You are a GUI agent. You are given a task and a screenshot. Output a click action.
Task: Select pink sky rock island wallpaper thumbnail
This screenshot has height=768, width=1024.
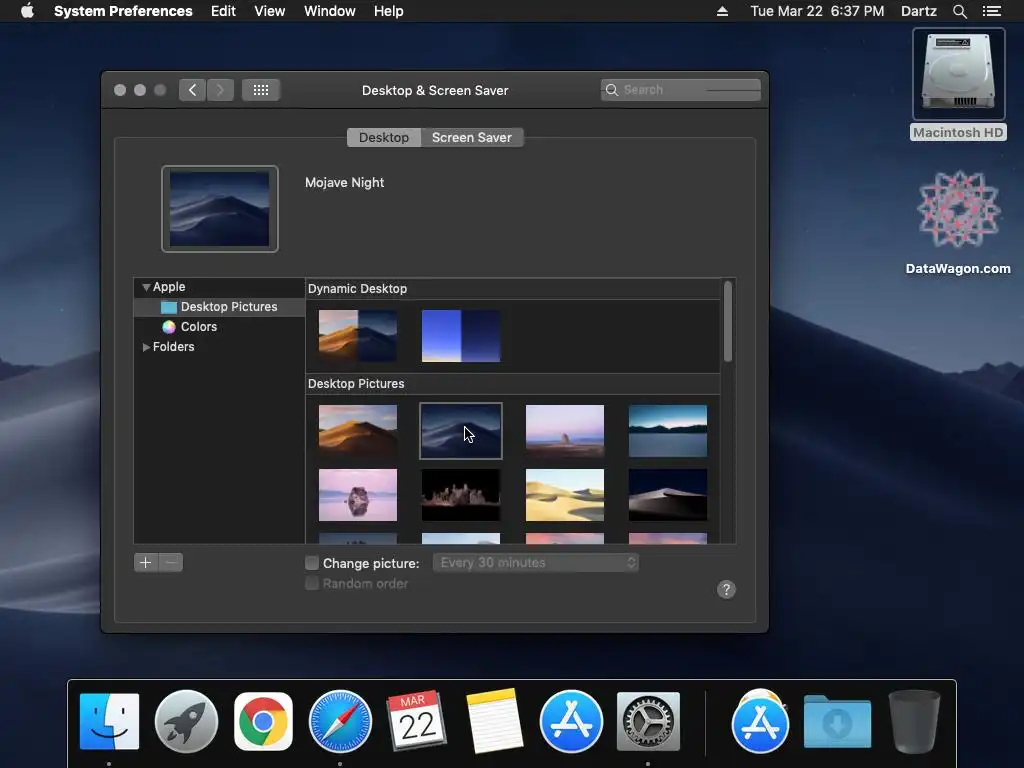click(x=565, y=430)
